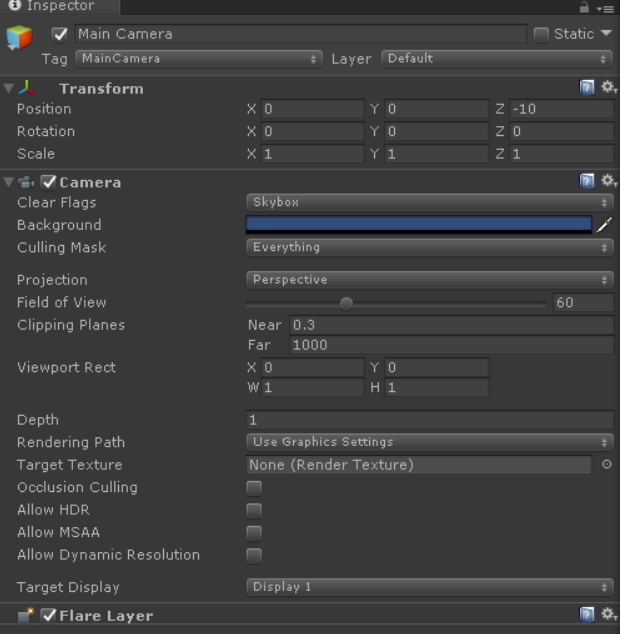
Task: Open the Transform component help icon
Action: point(587,87)
